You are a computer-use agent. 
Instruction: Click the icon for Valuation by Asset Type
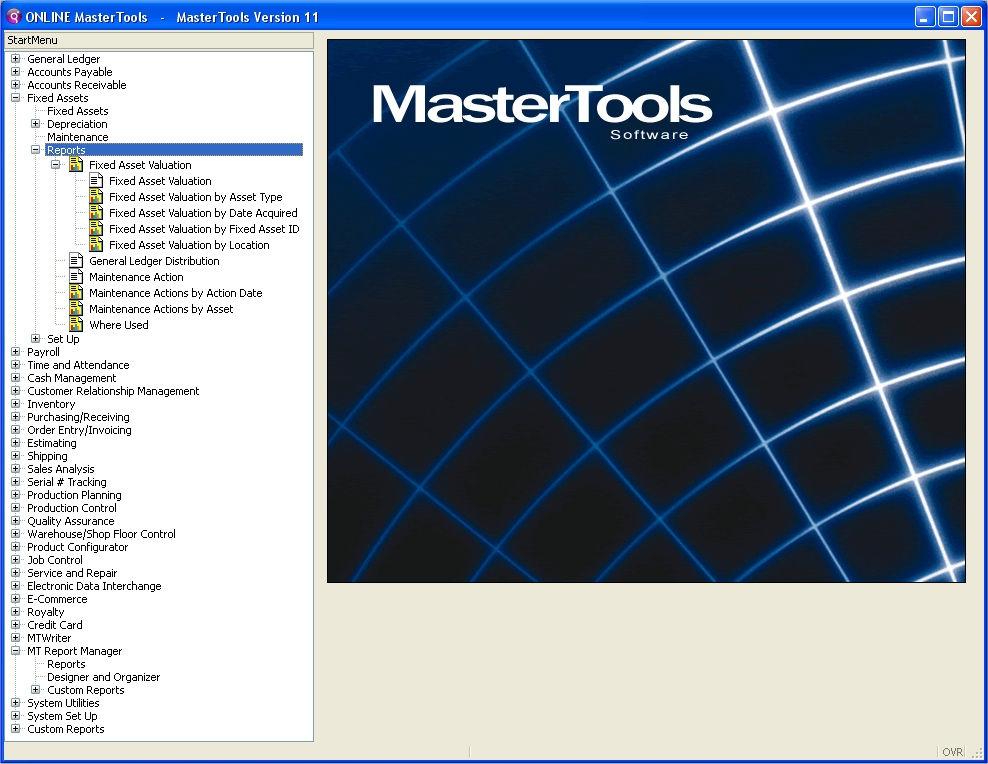pyautogui.click(x=96, y=197)
